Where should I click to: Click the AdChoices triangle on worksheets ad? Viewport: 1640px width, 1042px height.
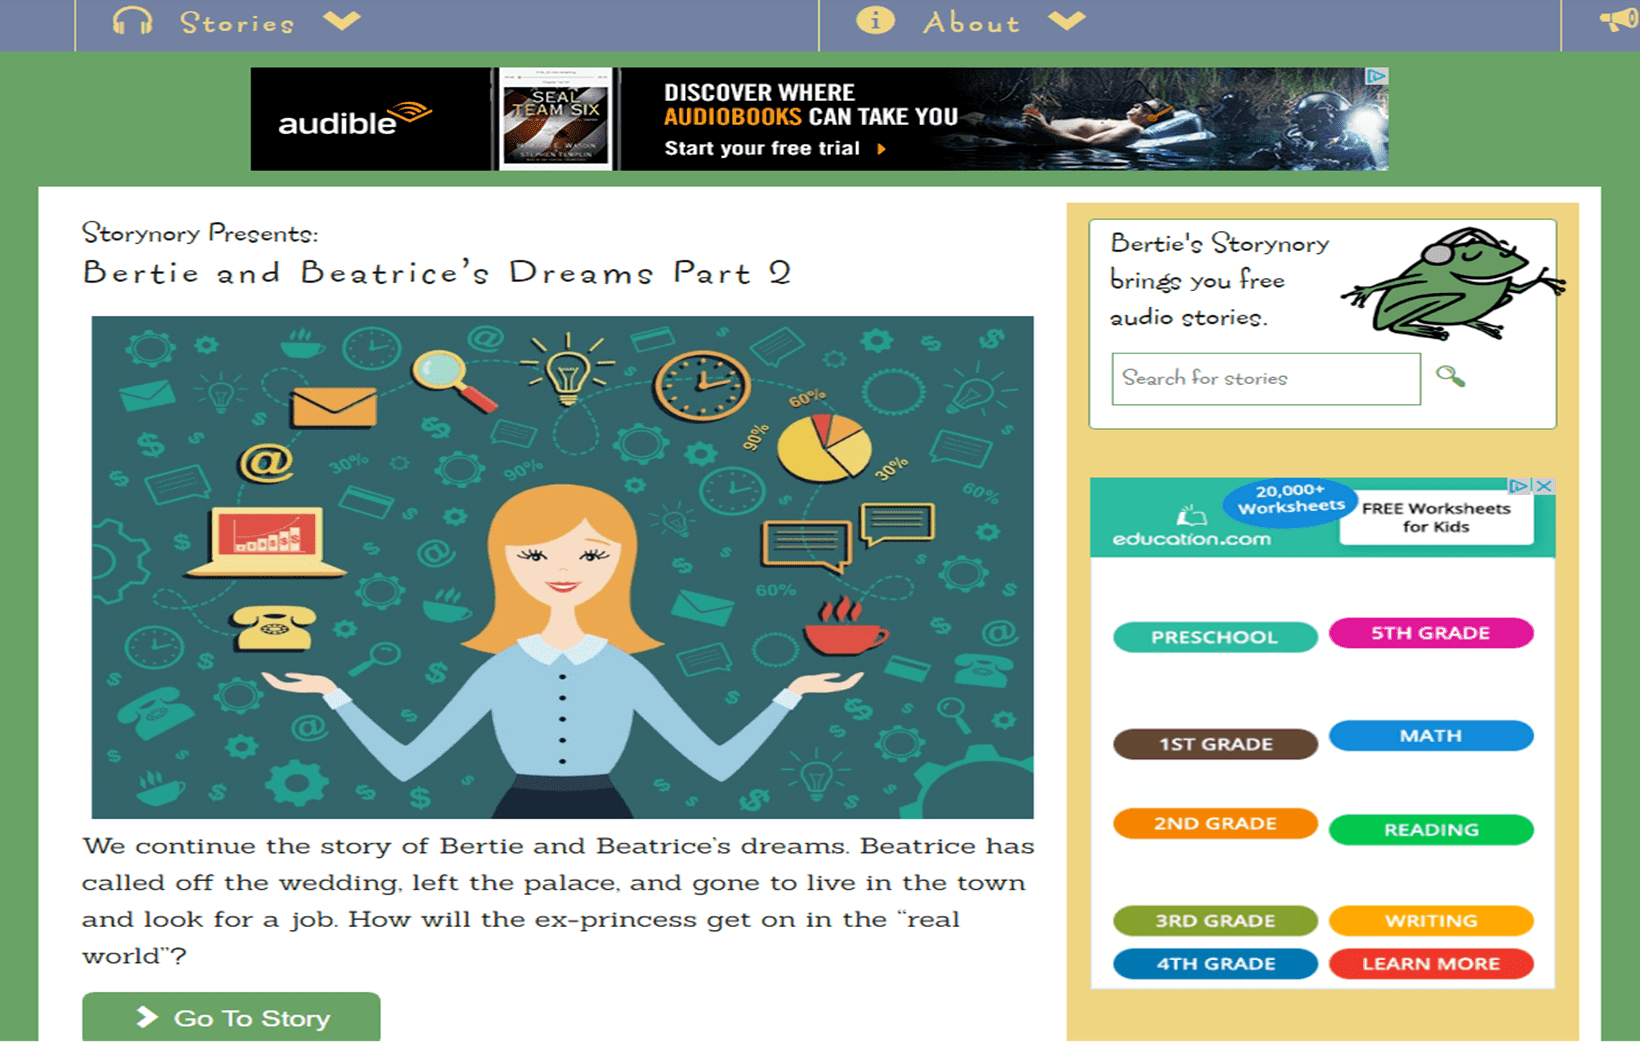tap(1520, 486)
